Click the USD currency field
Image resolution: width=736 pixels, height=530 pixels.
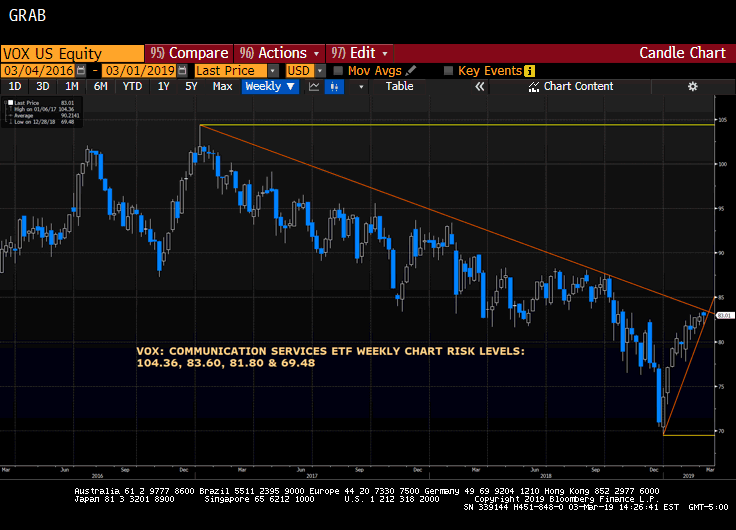(300, 71)
